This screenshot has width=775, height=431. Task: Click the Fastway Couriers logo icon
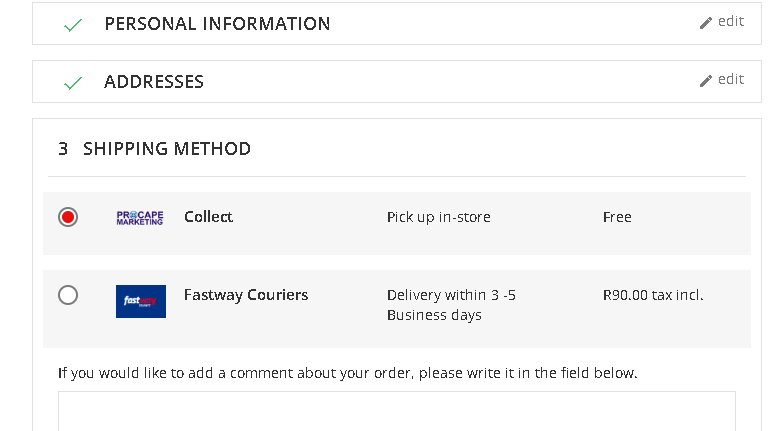(x=141, y=301)
